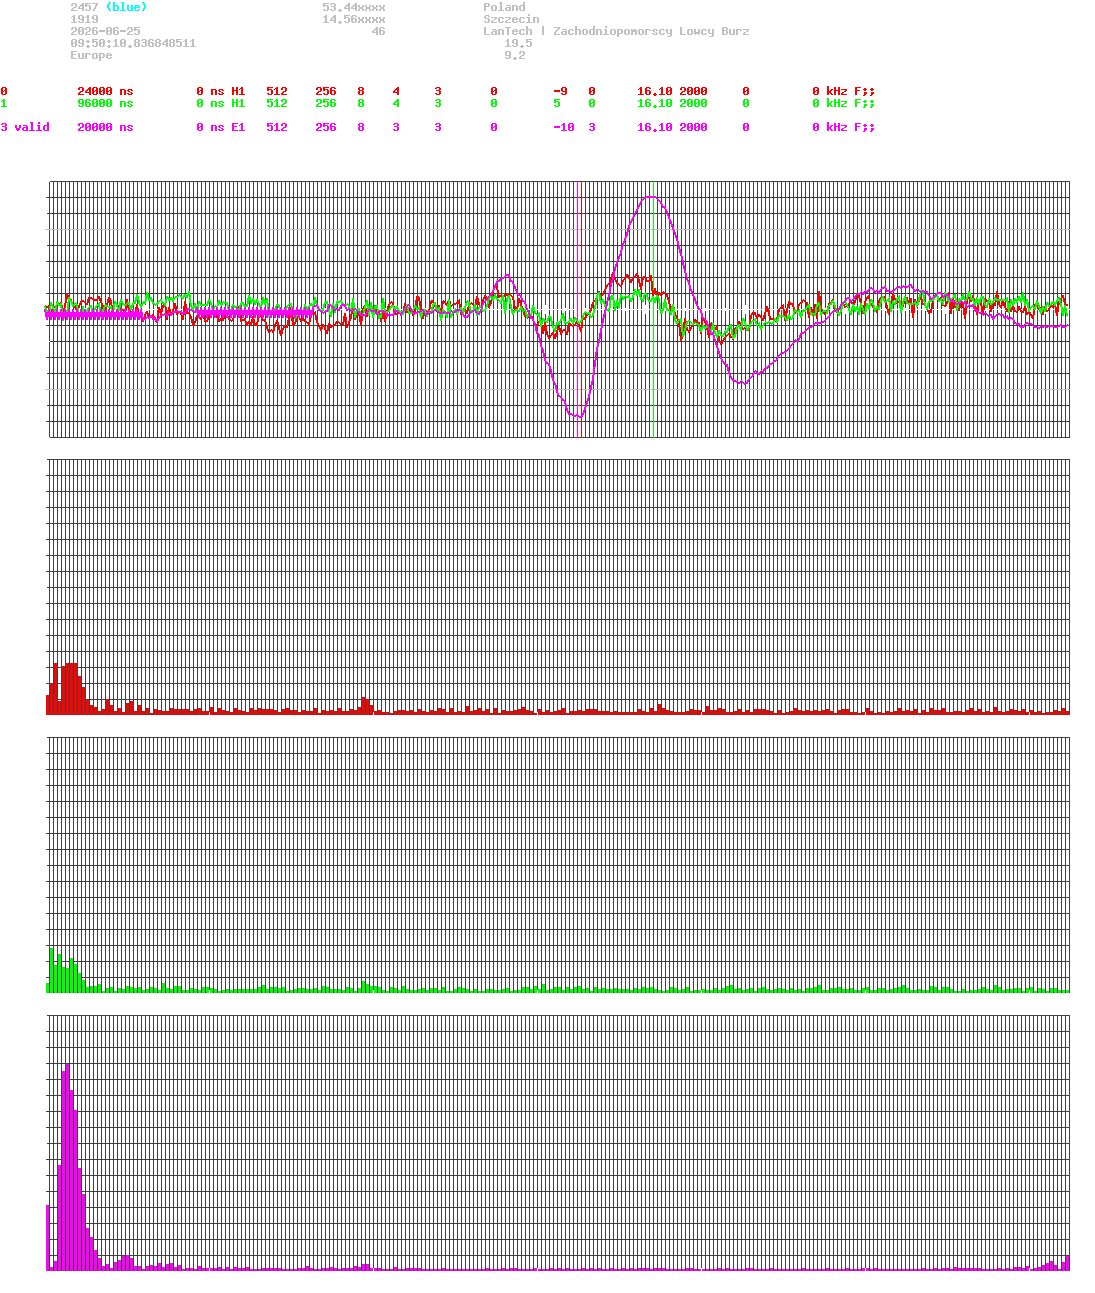
Task: Select '20000 ns' in magenta channel row
Action: pos(105,127)
